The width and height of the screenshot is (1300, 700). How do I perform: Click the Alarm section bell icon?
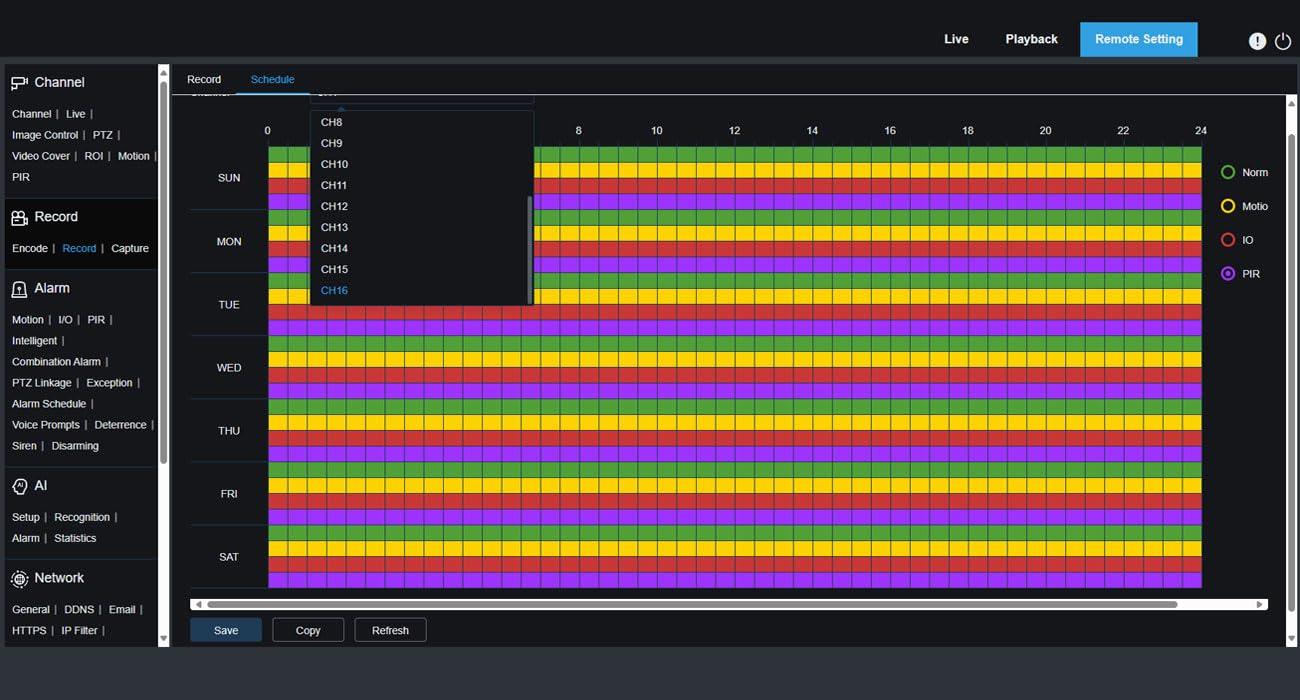coord(19,289)
